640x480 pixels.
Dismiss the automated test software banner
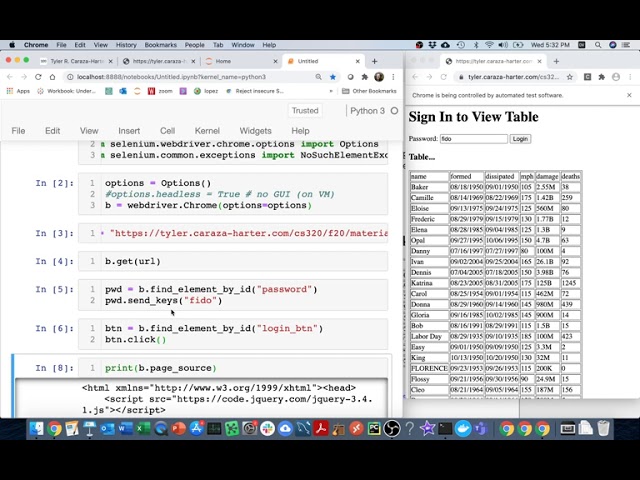point(629,95)
